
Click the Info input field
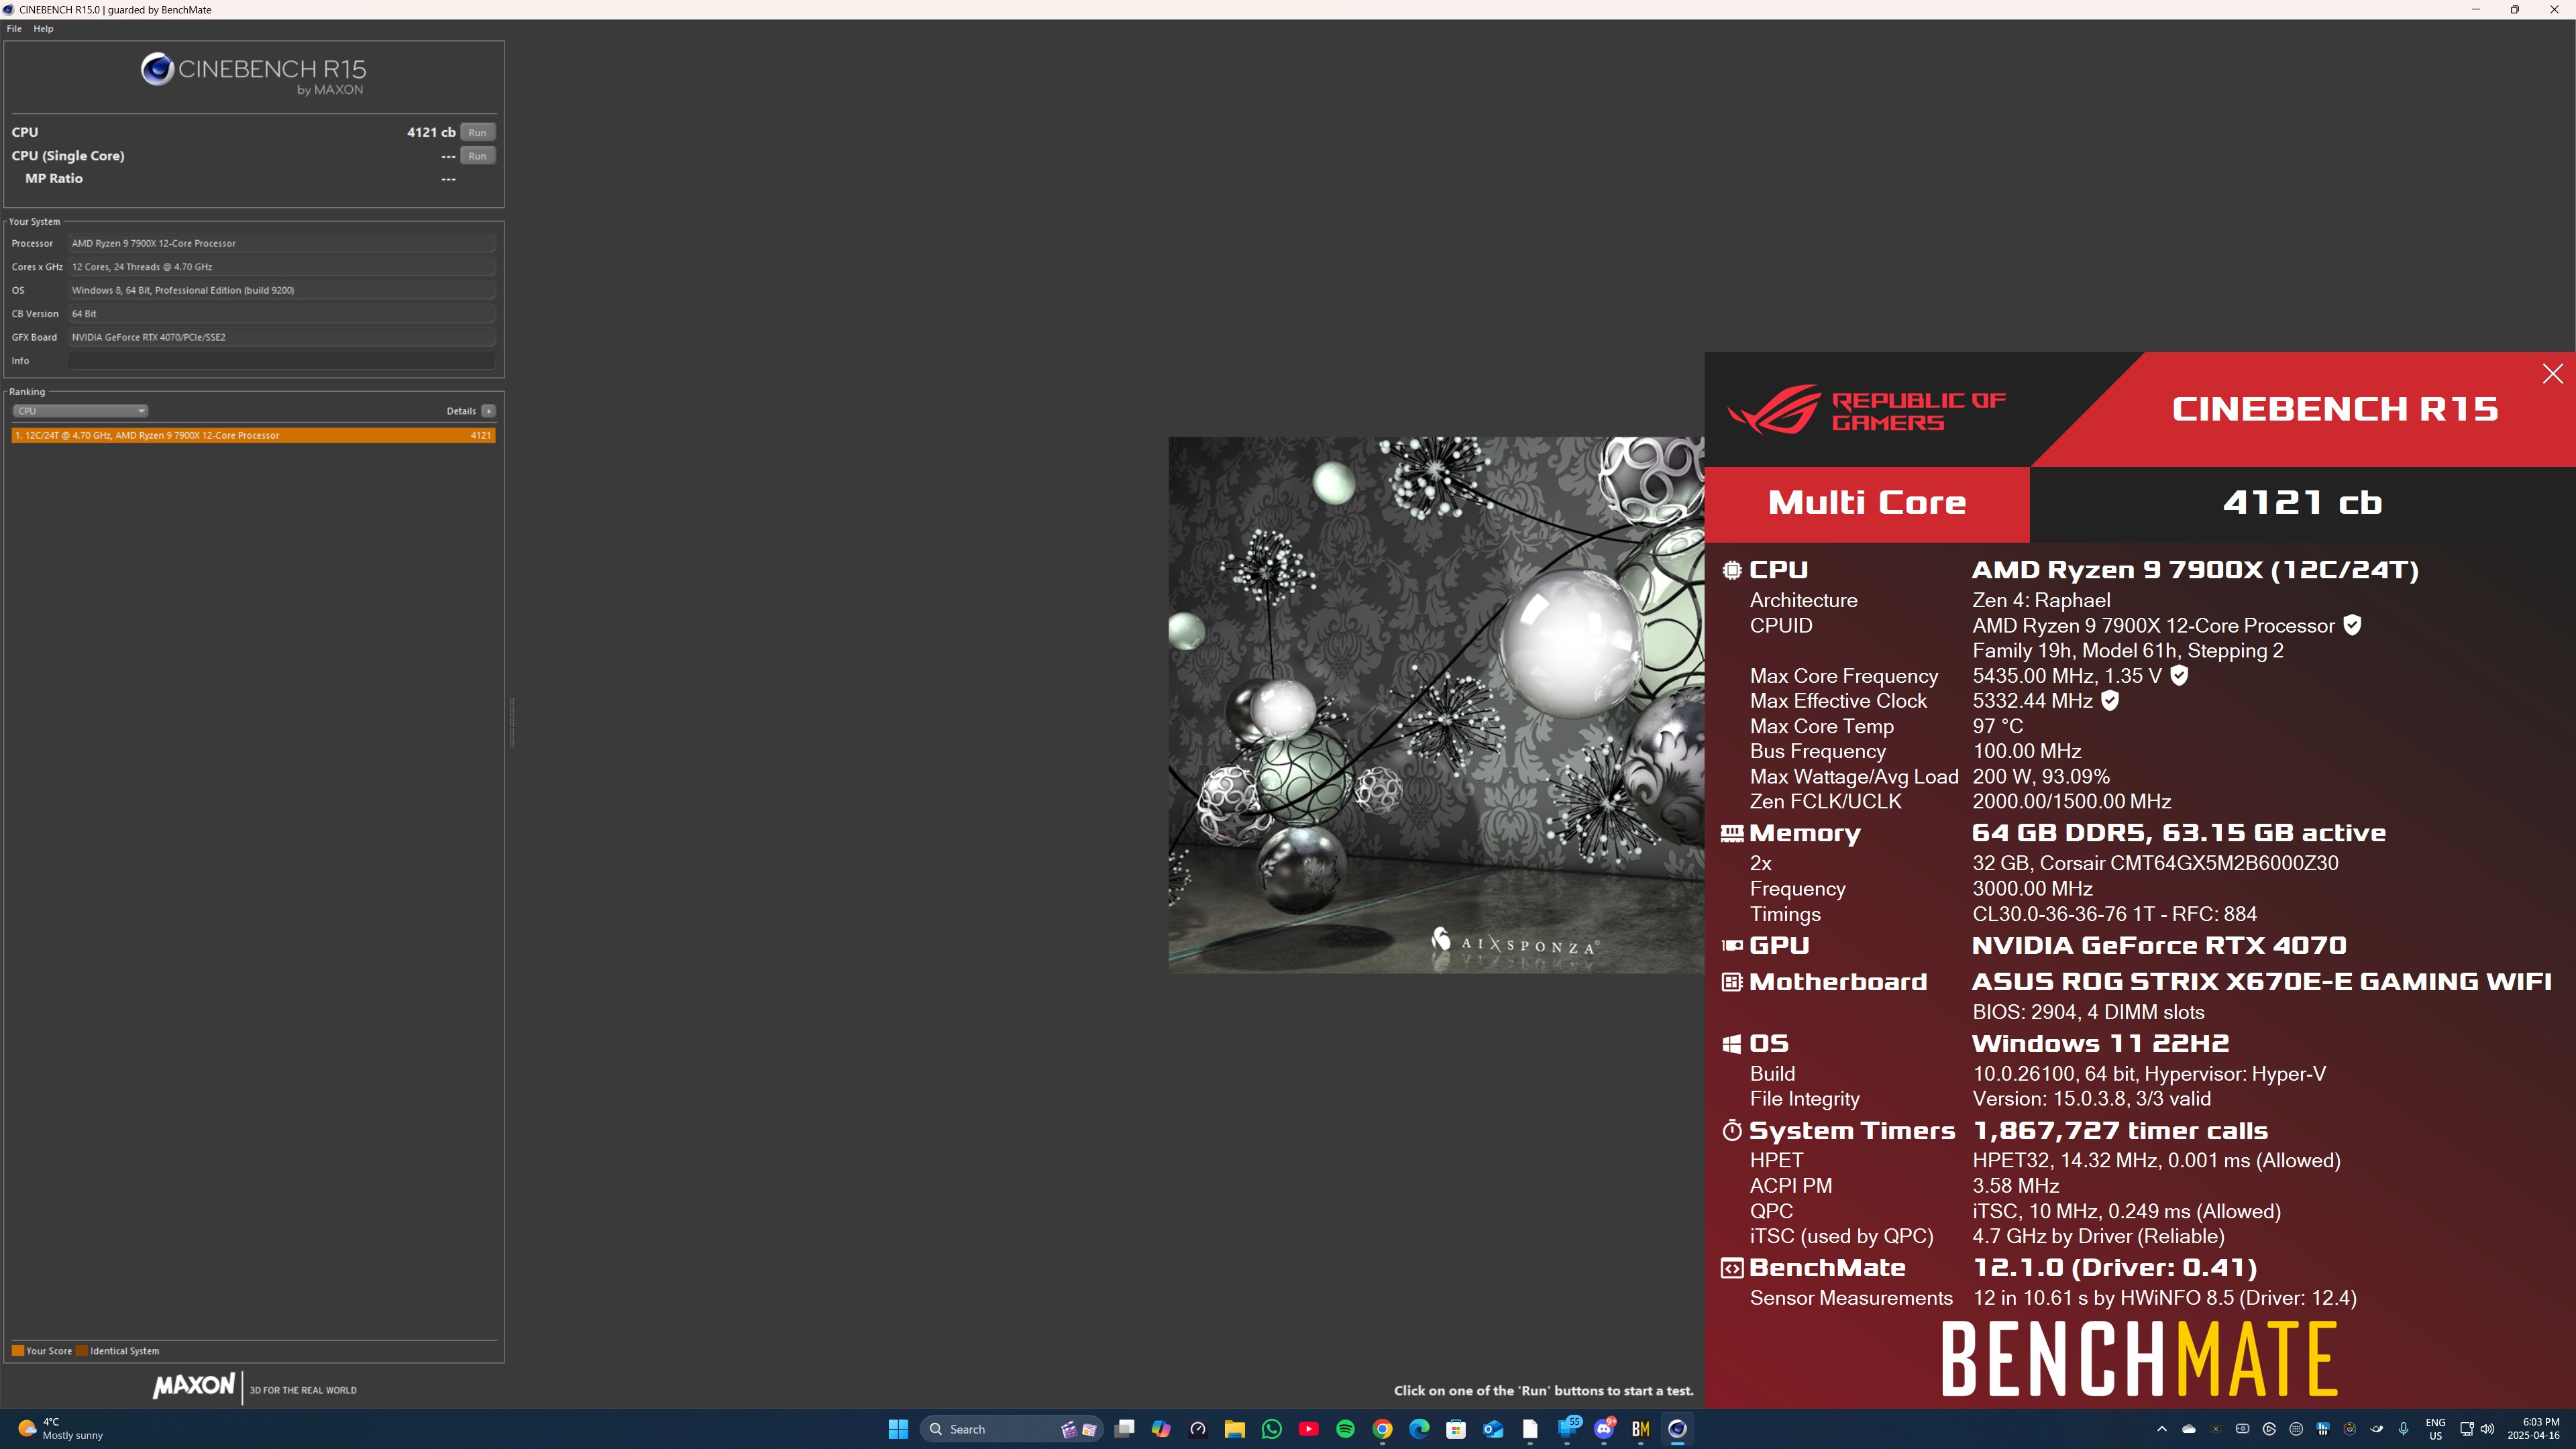(x=282, y=361)
